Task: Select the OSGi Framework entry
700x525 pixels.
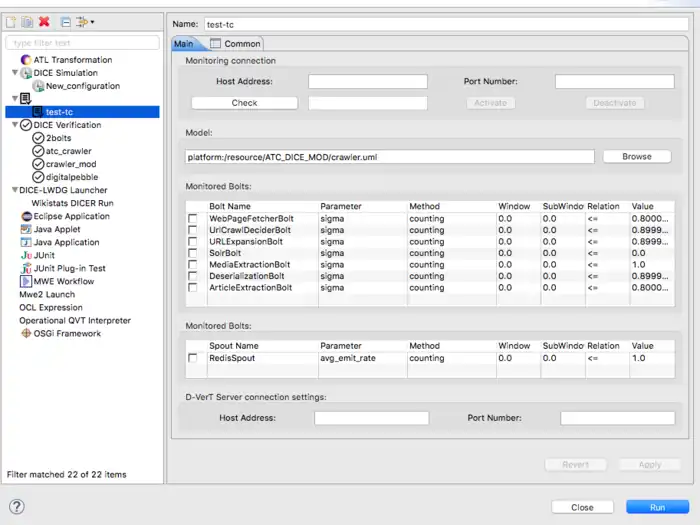Action: [68, 333]
